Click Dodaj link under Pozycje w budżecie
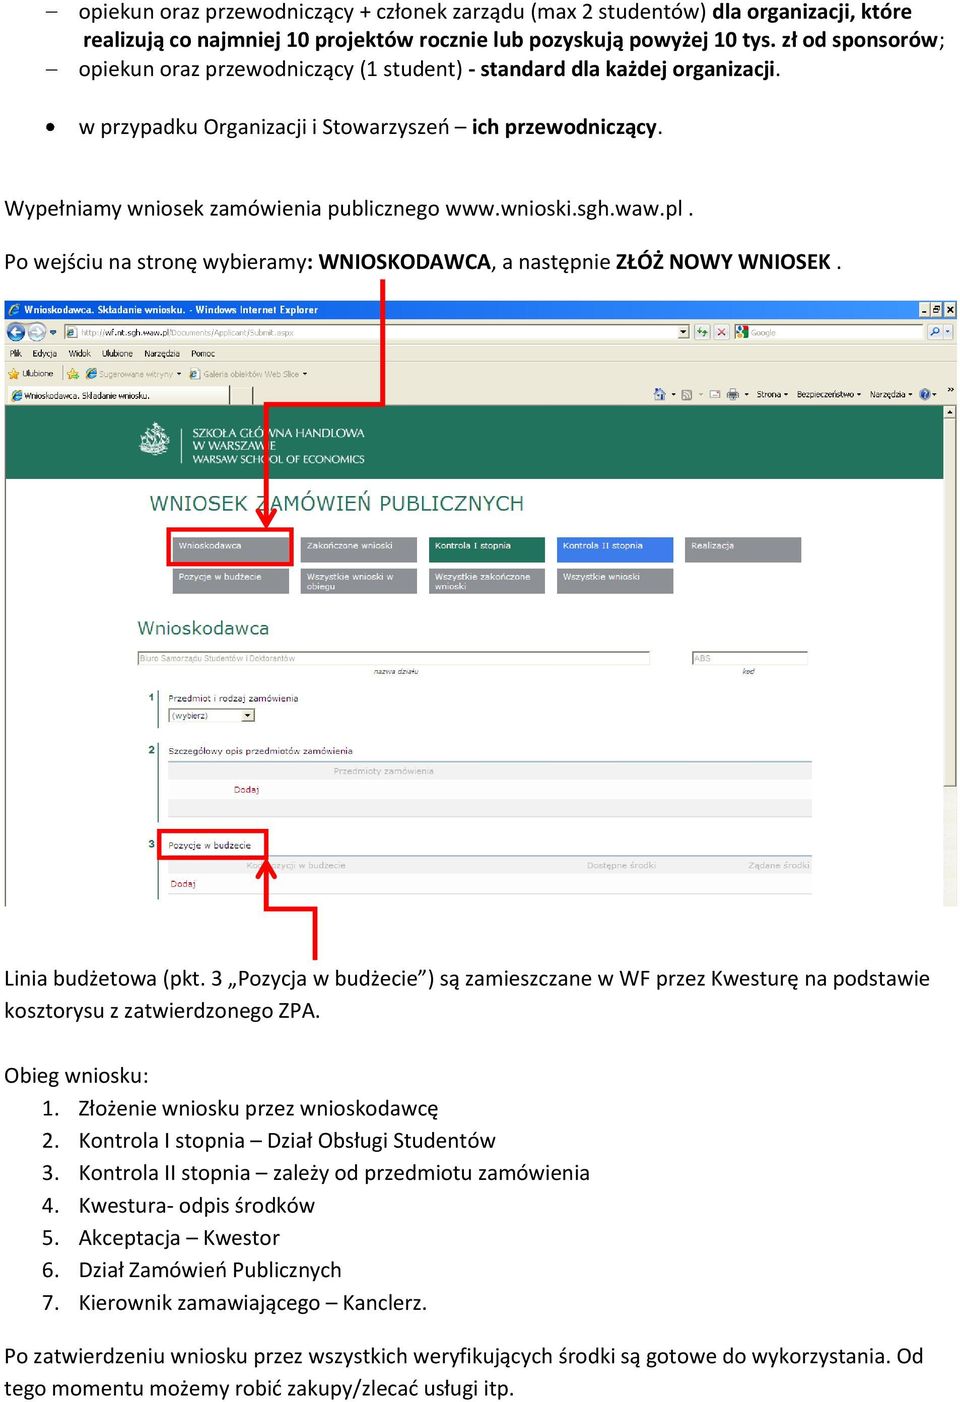Image resolution: width=960 pixels, height=1402 pixels. tap(183, 884)
